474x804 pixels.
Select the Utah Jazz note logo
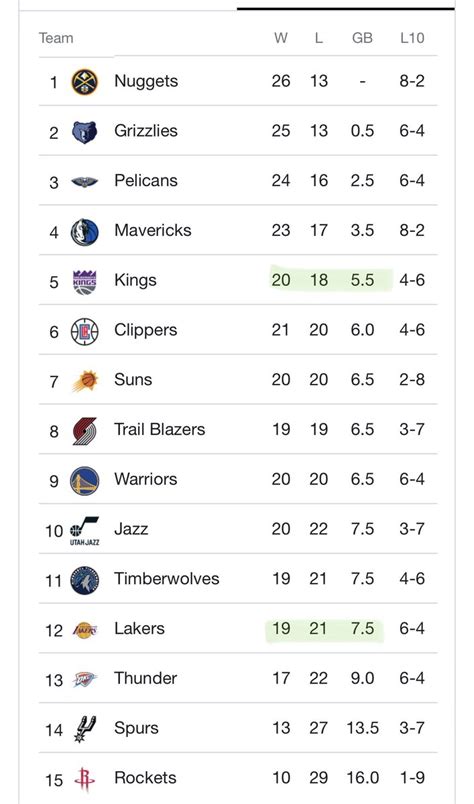tap(85, 531)
